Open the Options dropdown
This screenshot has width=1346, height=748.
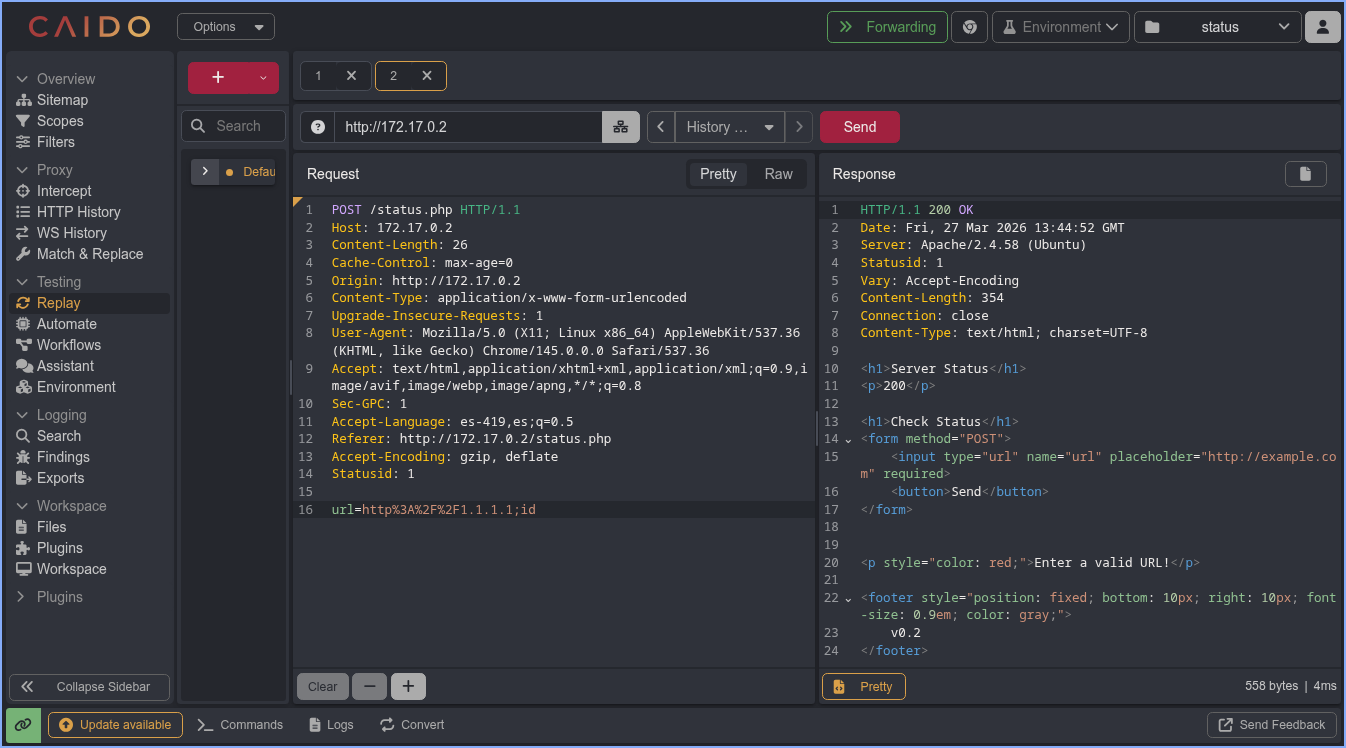(225, 27)
